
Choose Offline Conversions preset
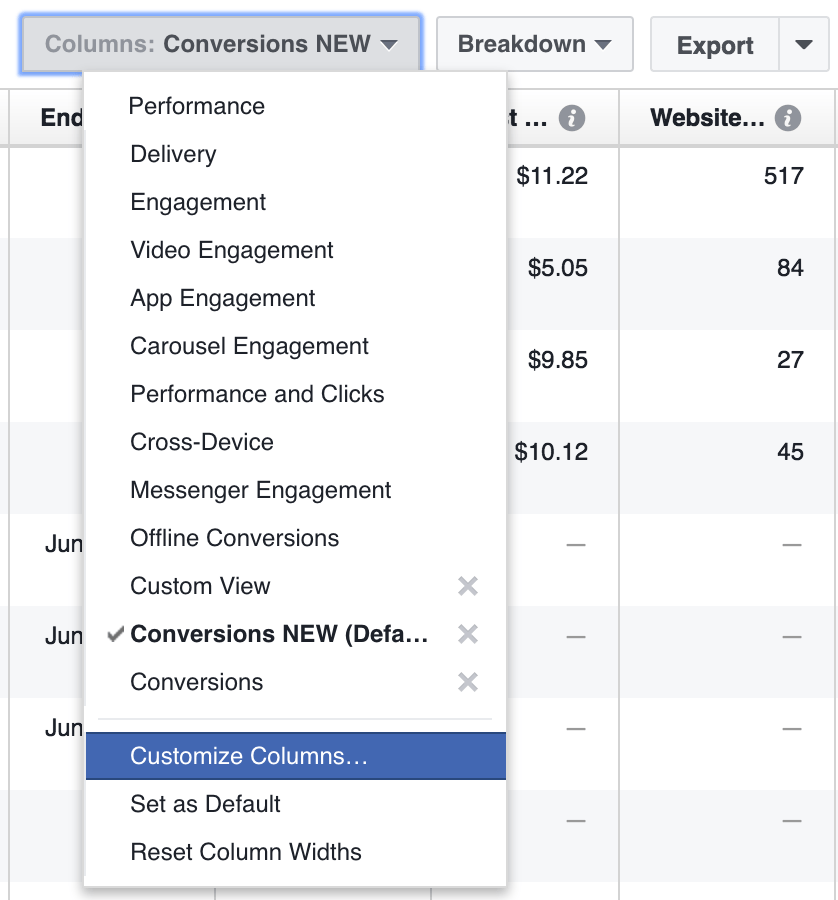pyautogui.click(x=296, y=538)
